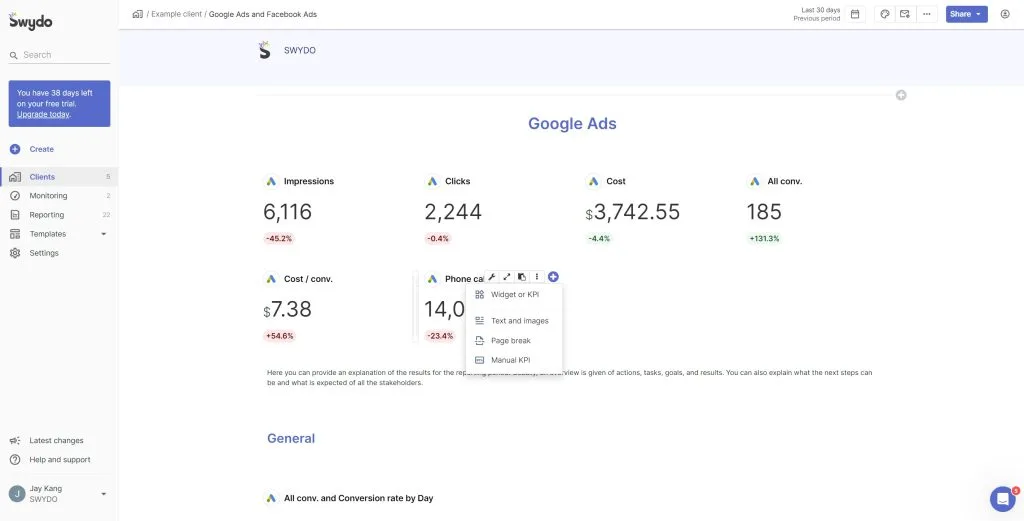The height and width of the screenshot is (521, 1024).
Task: Click the Google Ads icon beside All conv.
Action: (x=754, y=182)
